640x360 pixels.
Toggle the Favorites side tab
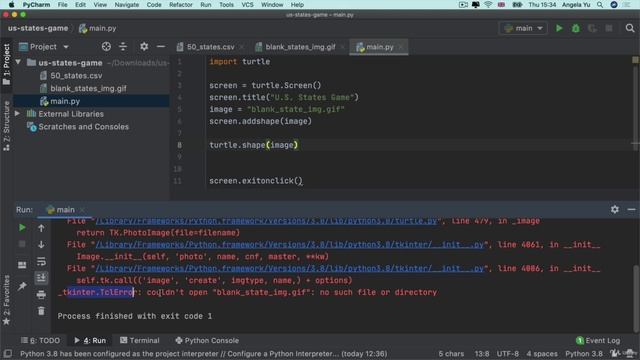(x=6, y=300)
